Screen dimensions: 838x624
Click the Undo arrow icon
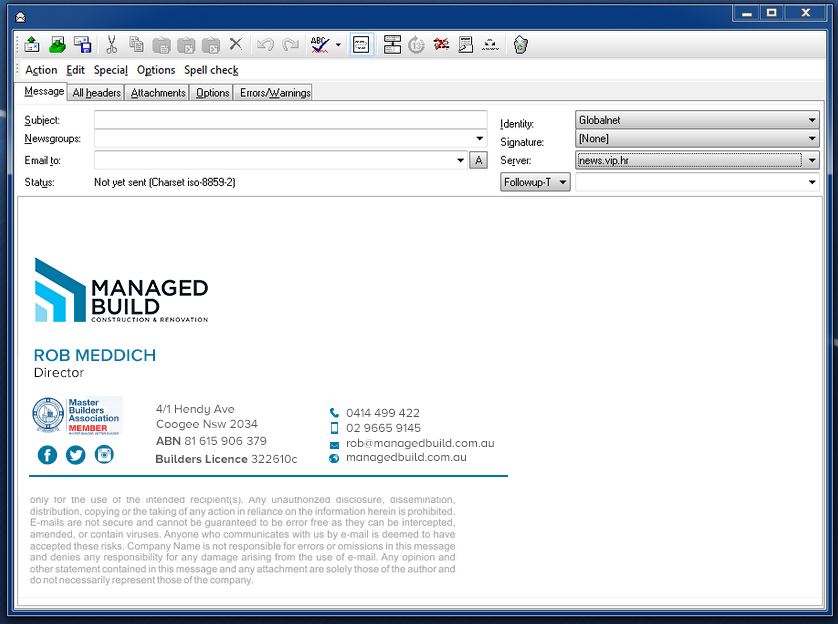point(265,45)
